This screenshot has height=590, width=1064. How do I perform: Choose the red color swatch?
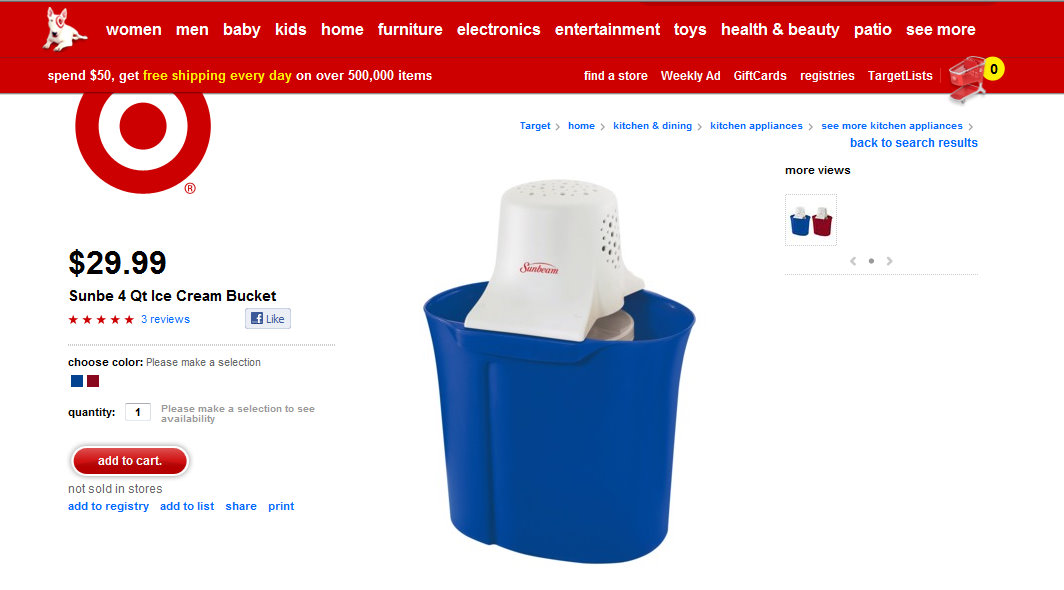coord(93,381)
